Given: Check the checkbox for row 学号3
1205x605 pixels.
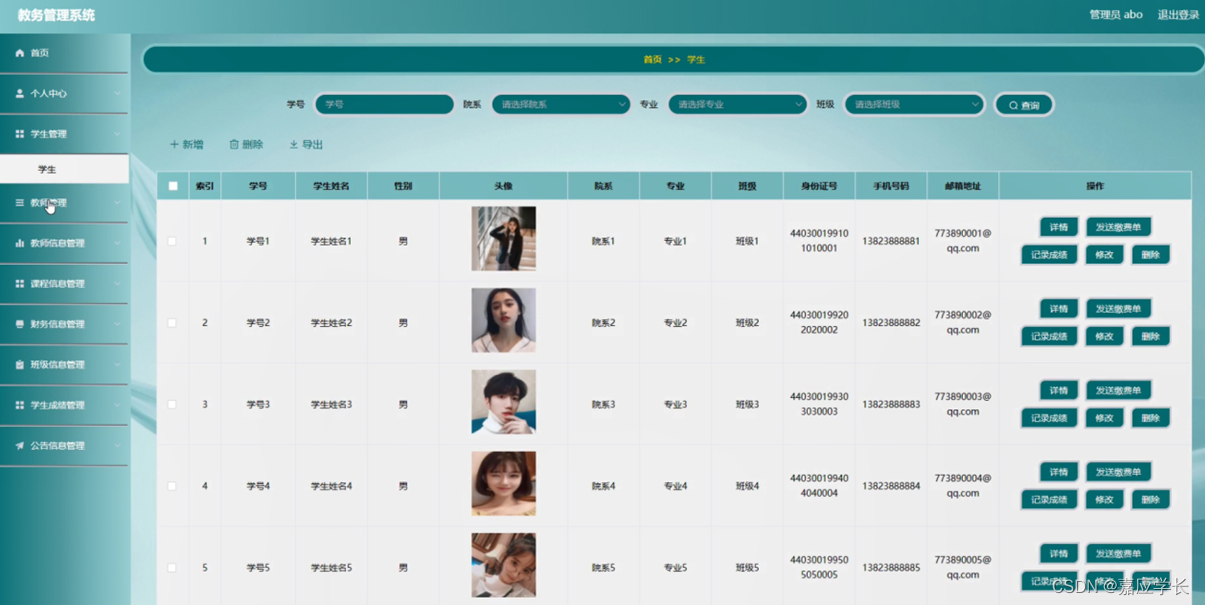Looking at the screenshot, I should pos(172,404).
